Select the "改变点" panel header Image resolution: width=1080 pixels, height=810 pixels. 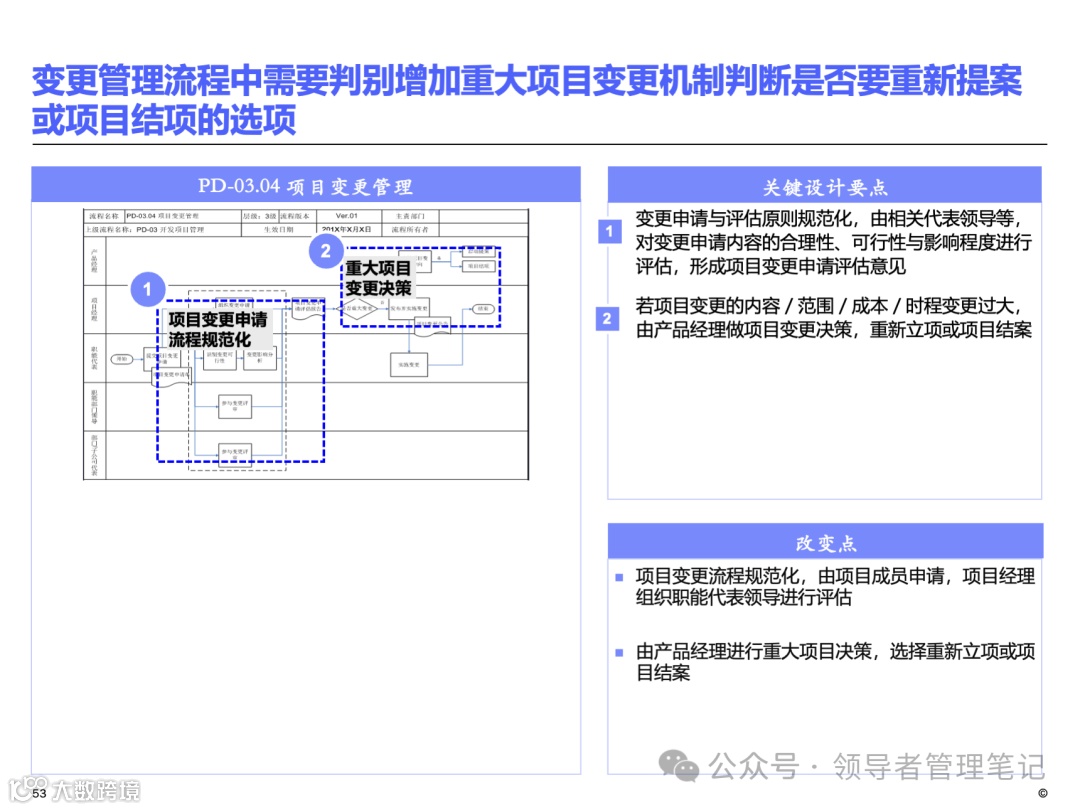[x=825, y=542]
